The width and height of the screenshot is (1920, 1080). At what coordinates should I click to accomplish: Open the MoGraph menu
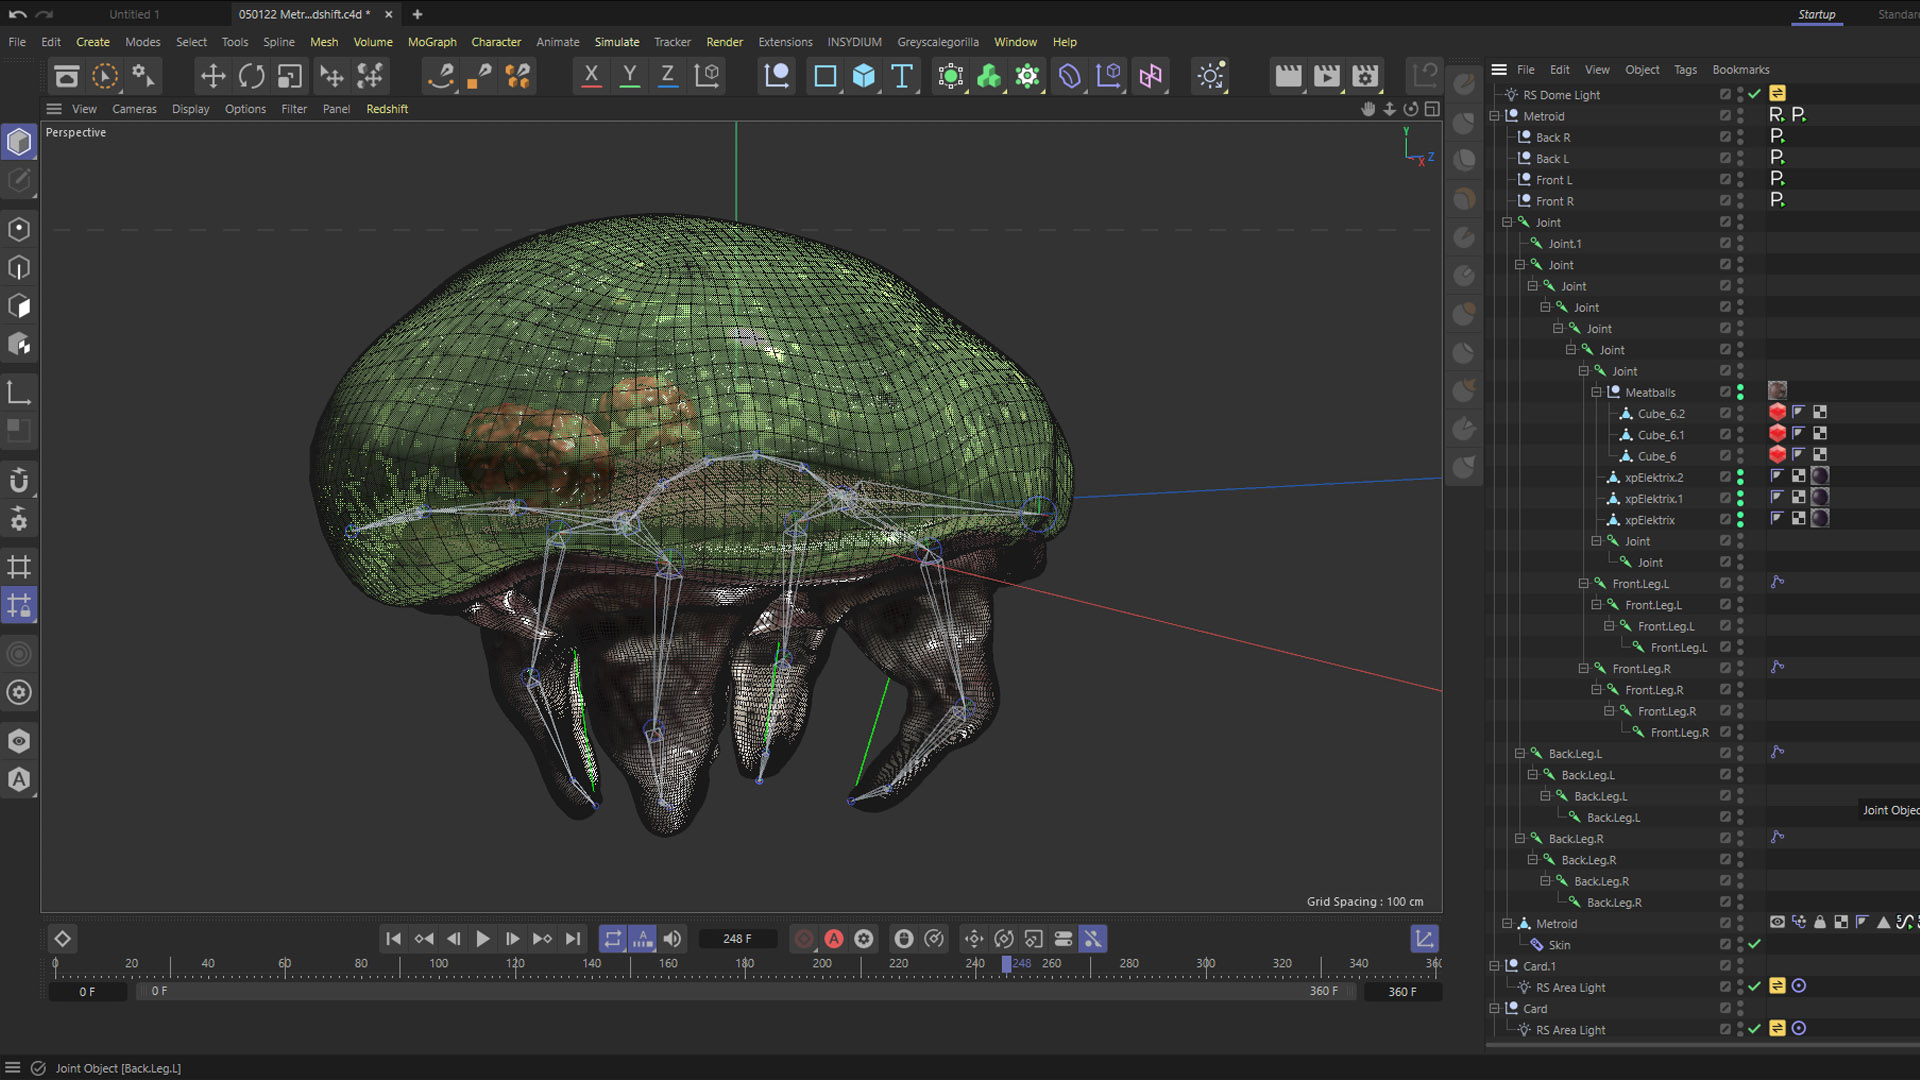pos(431,42)
